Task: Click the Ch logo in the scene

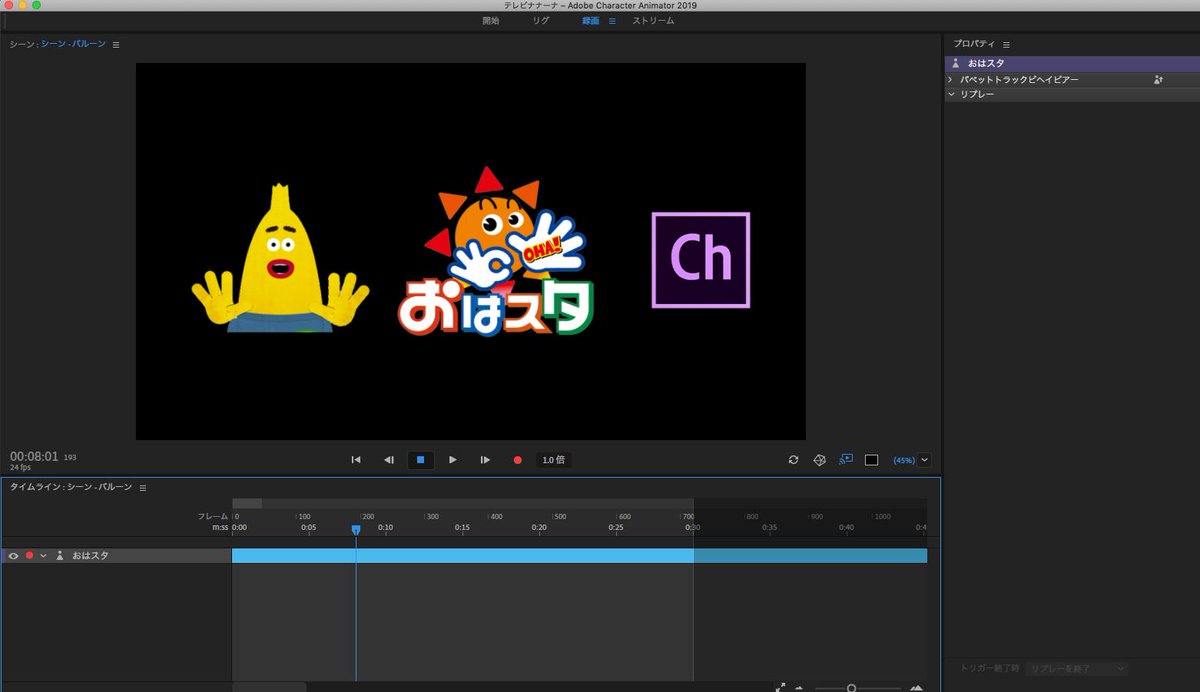Action: tap(700, 260)
